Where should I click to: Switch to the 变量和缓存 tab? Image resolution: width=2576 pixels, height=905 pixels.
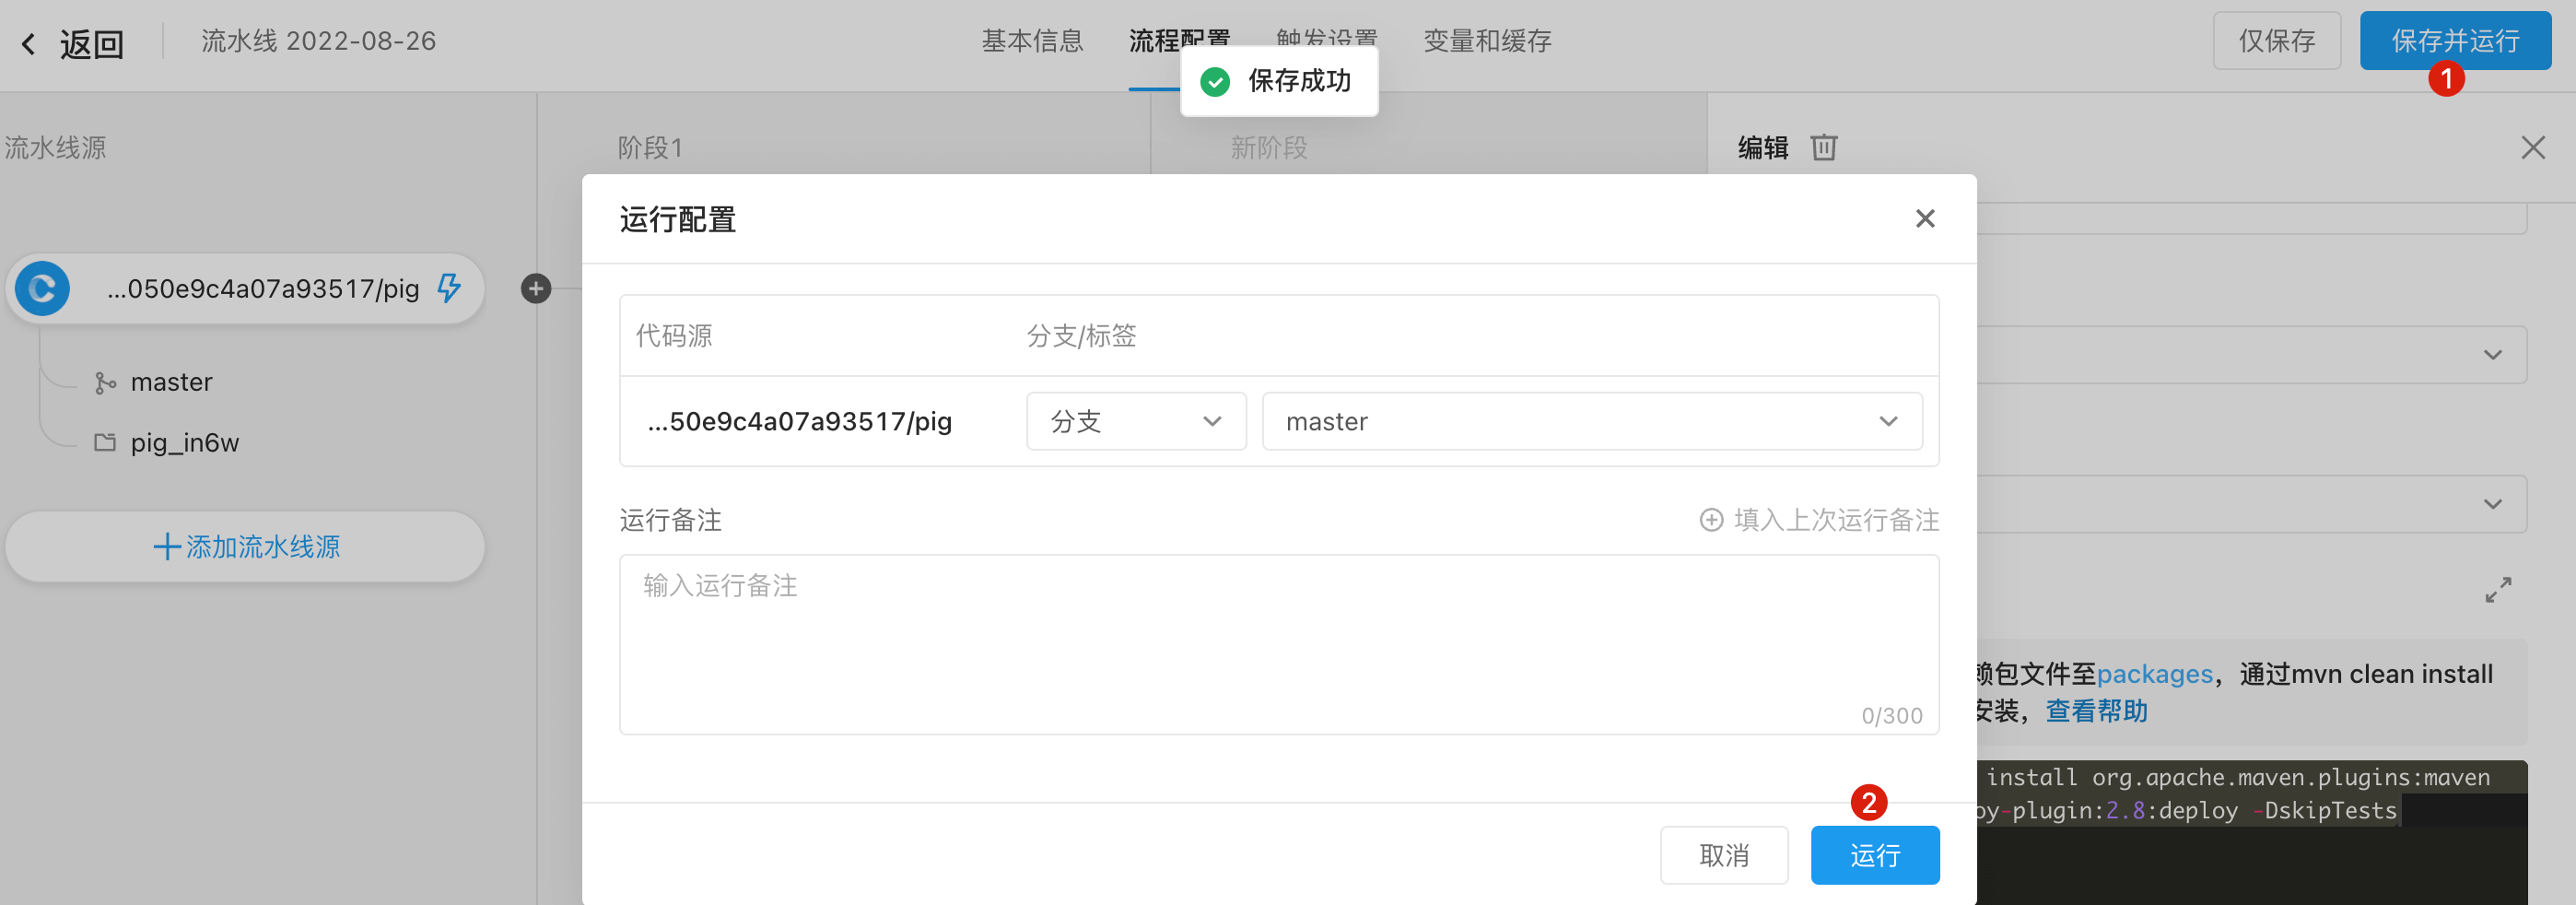tap(1487, 41)
